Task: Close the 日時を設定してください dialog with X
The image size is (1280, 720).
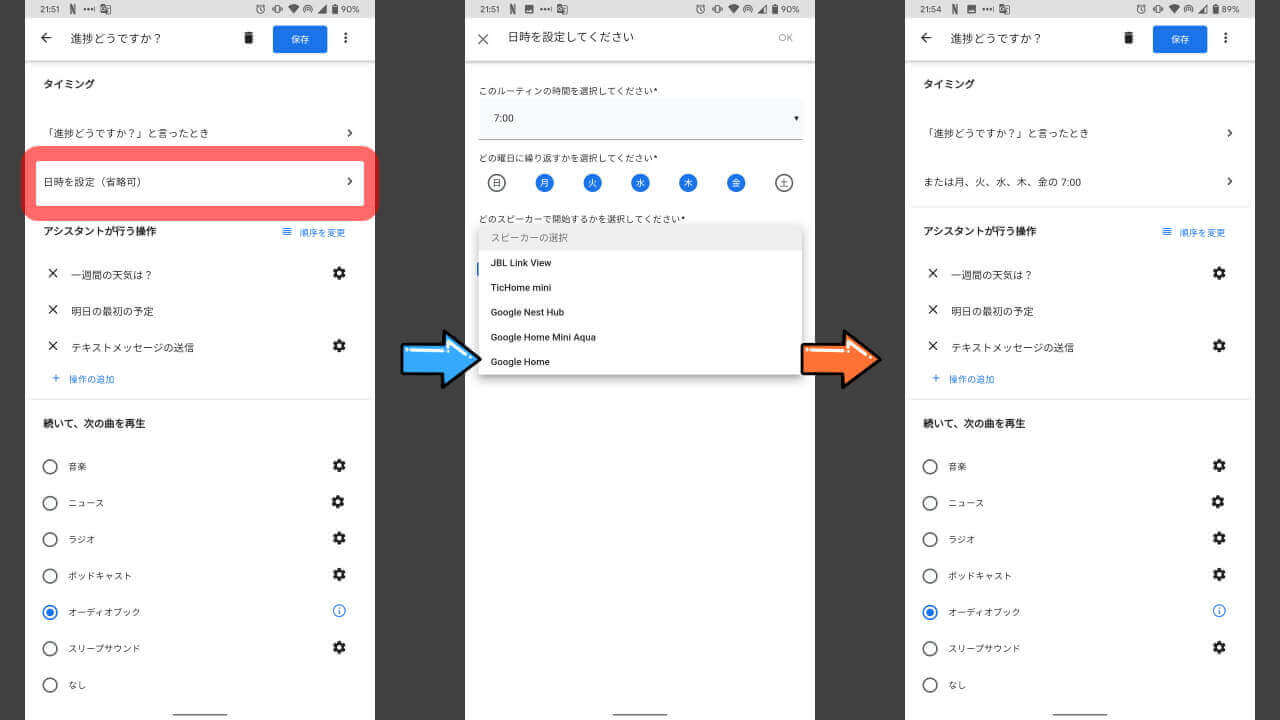Action: click(x=483, y=39)
